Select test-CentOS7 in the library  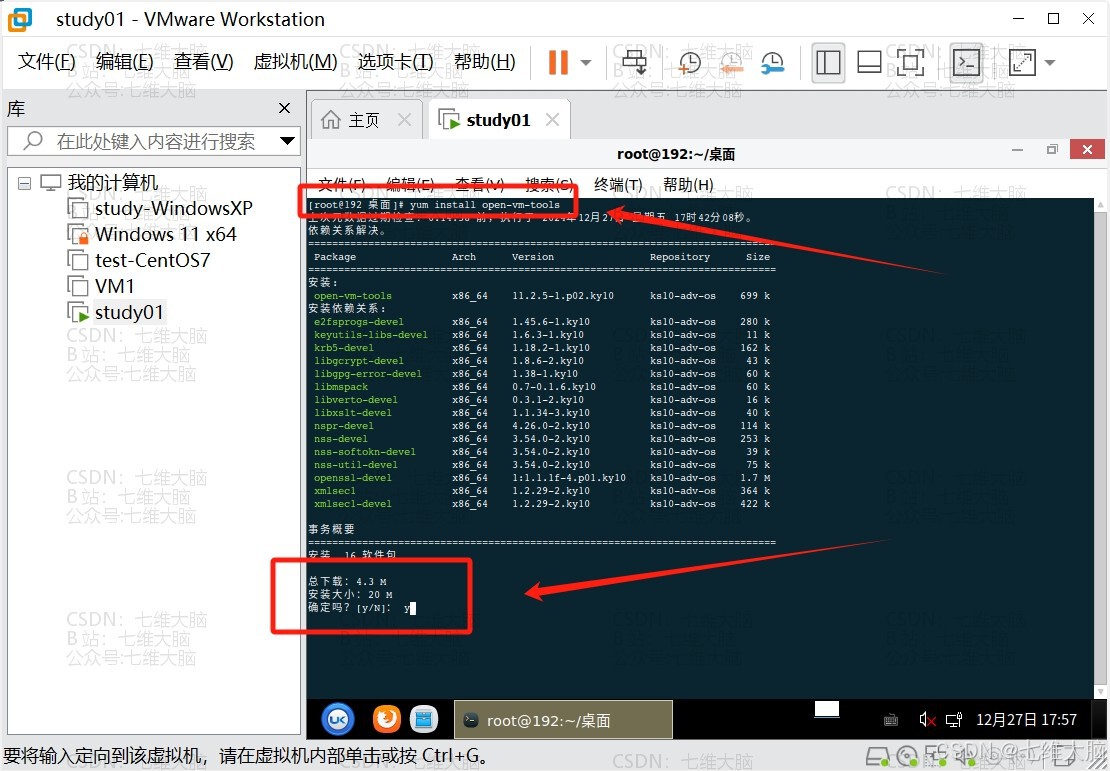coord(152,261)
